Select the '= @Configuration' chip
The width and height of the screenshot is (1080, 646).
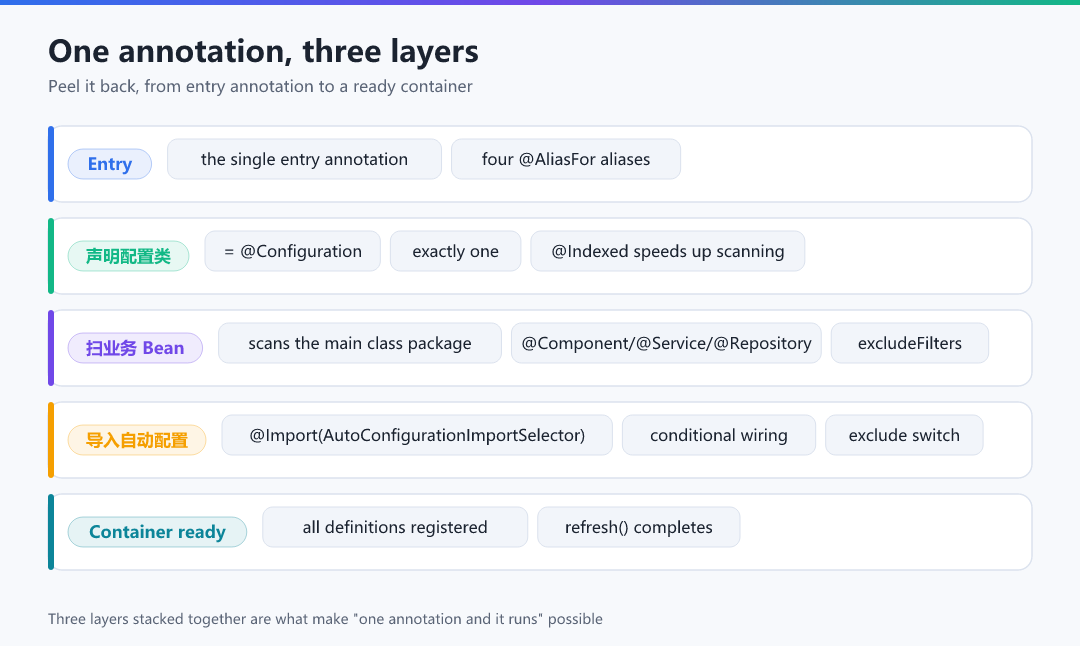[293, 251]
